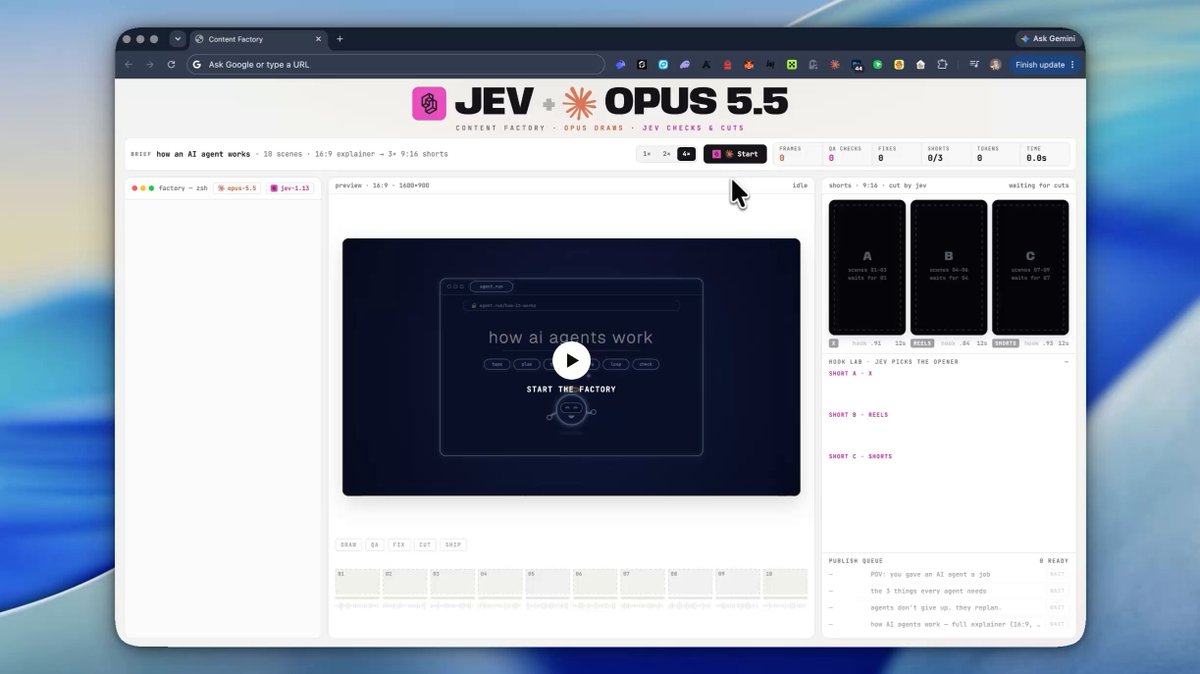Viewport: 1200px width, 674px height.
Task: Click the REELS platform badge
Action: coord(922,343)
